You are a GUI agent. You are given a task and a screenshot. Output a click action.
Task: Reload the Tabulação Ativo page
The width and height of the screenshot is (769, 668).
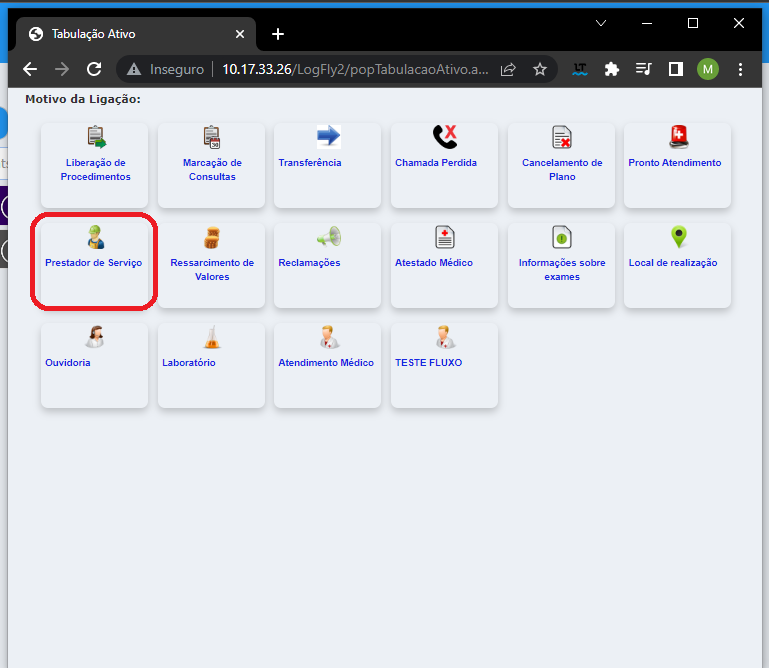click(x=94, y=69)
